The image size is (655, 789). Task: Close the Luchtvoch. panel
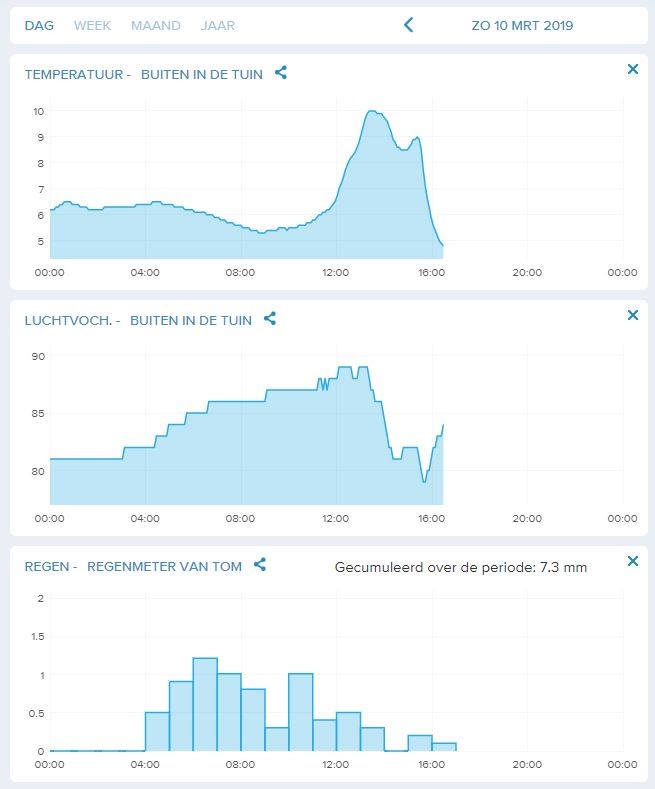click(x=633, y=315)
